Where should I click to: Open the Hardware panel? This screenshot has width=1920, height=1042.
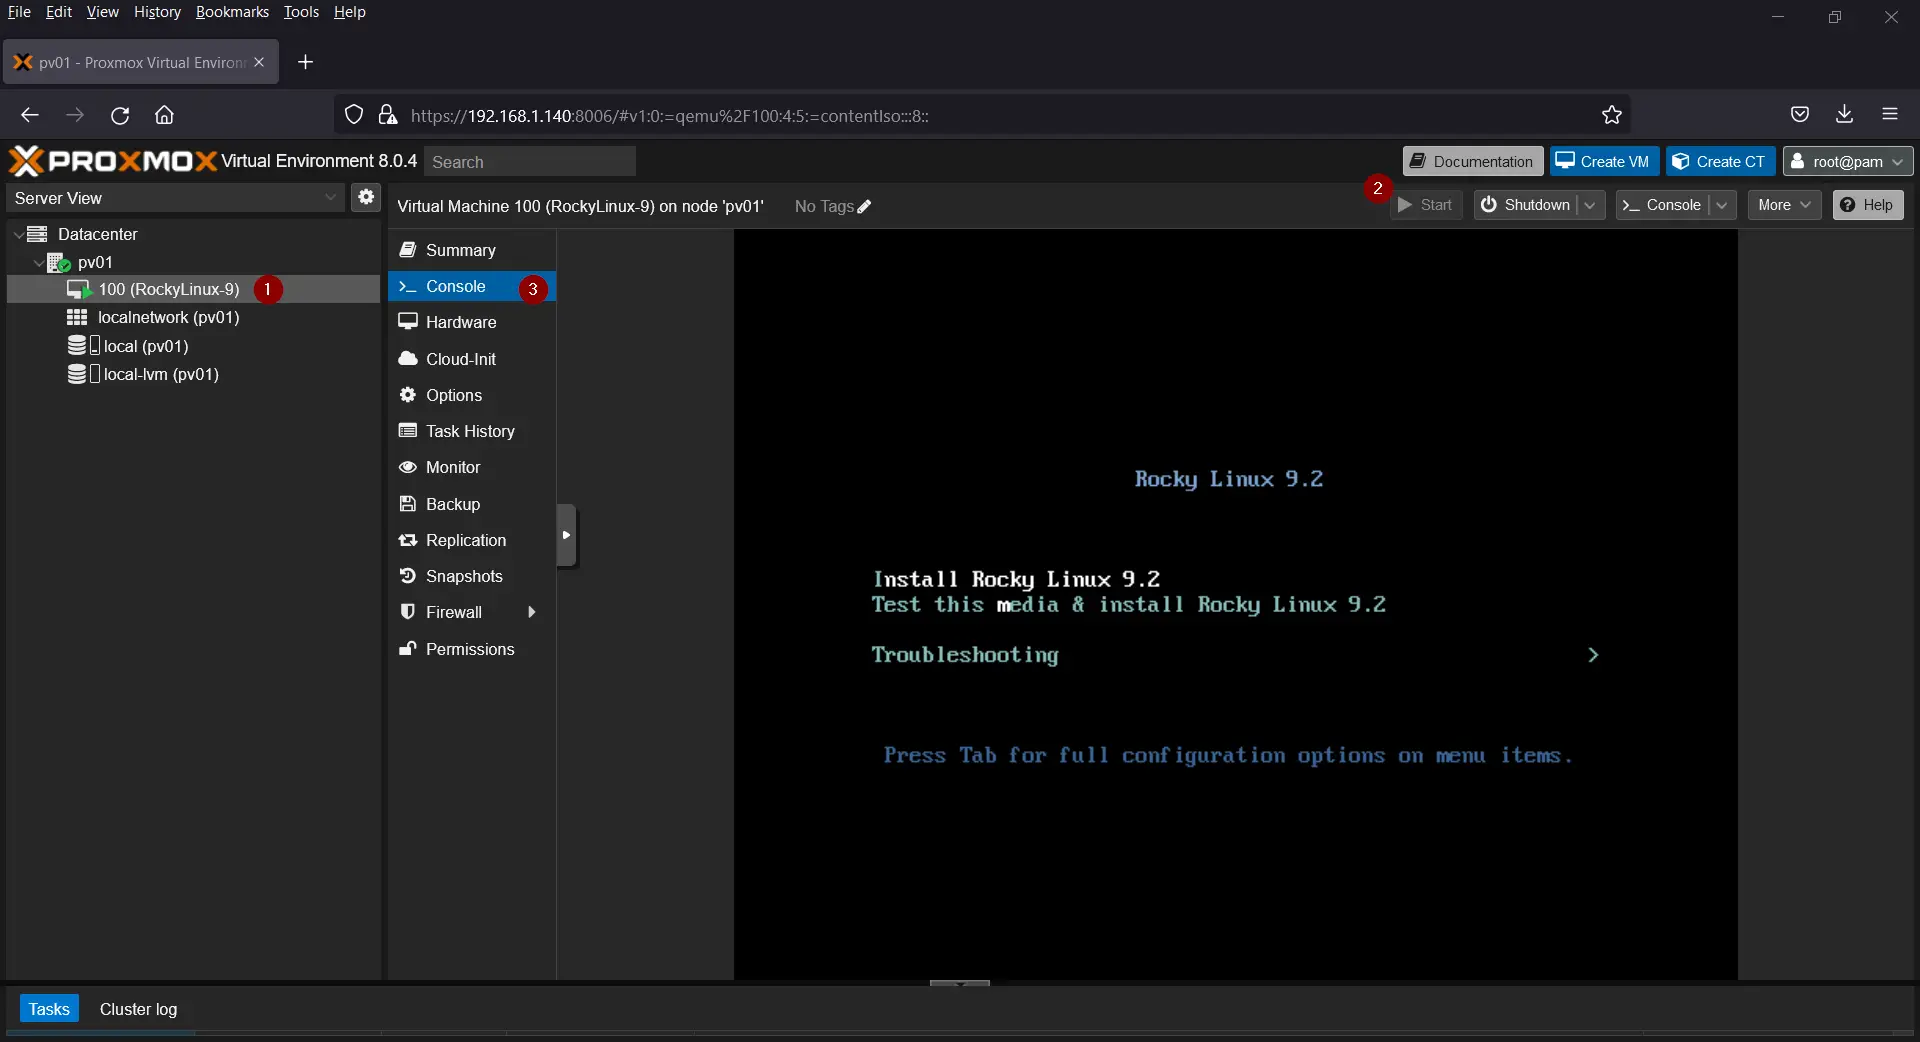click(471, 322)
